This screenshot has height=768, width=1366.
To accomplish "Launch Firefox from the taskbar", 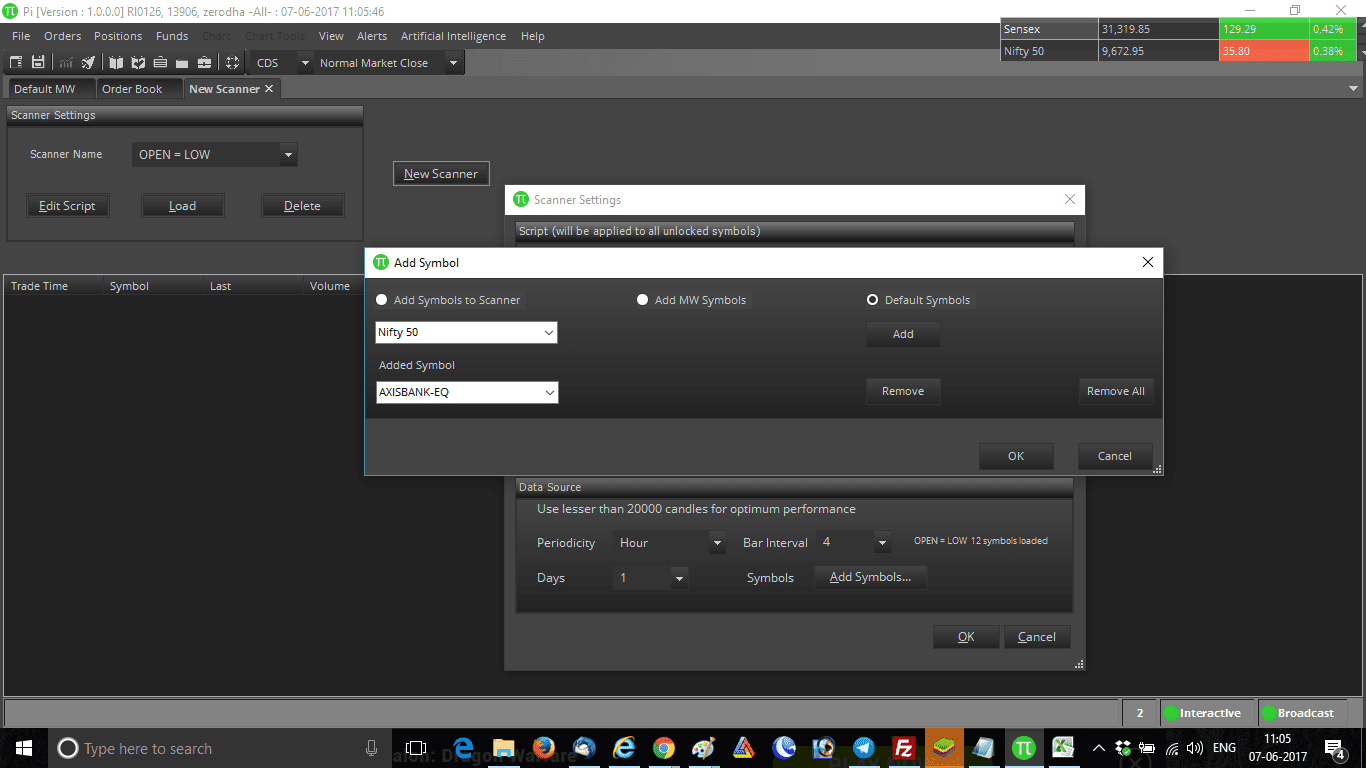I will (x=543, y=748).
